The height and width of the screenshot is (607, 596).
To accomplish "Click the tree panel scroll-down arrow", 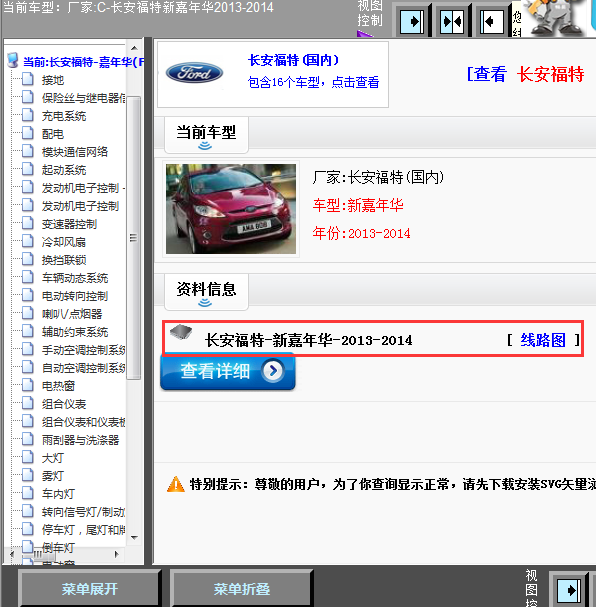I will (x=134, y=537).
